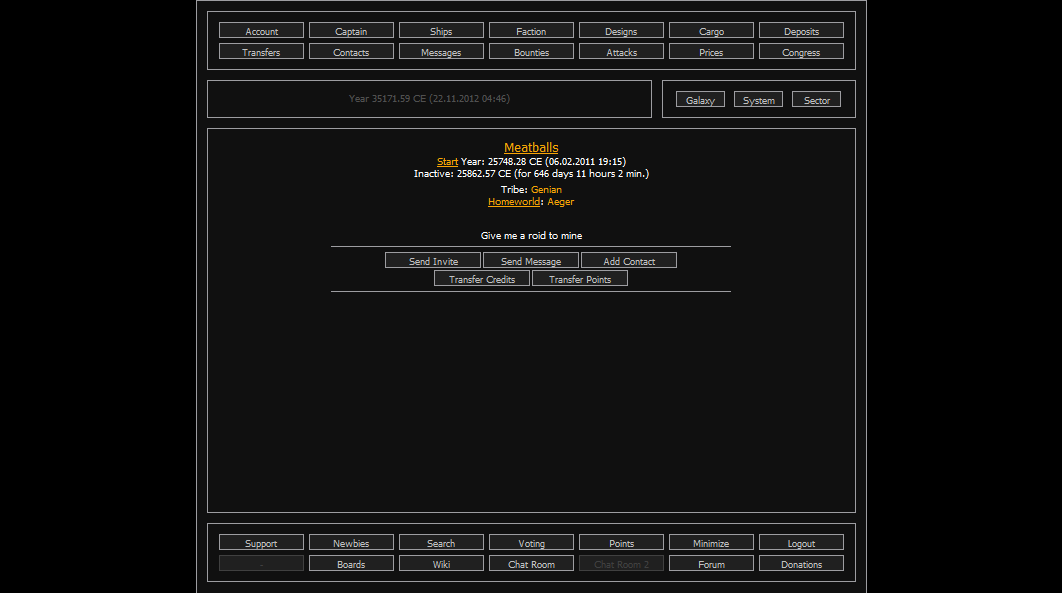Go to the Ships page
Screen dimensions: 1062x593
[x=441, y=31]
